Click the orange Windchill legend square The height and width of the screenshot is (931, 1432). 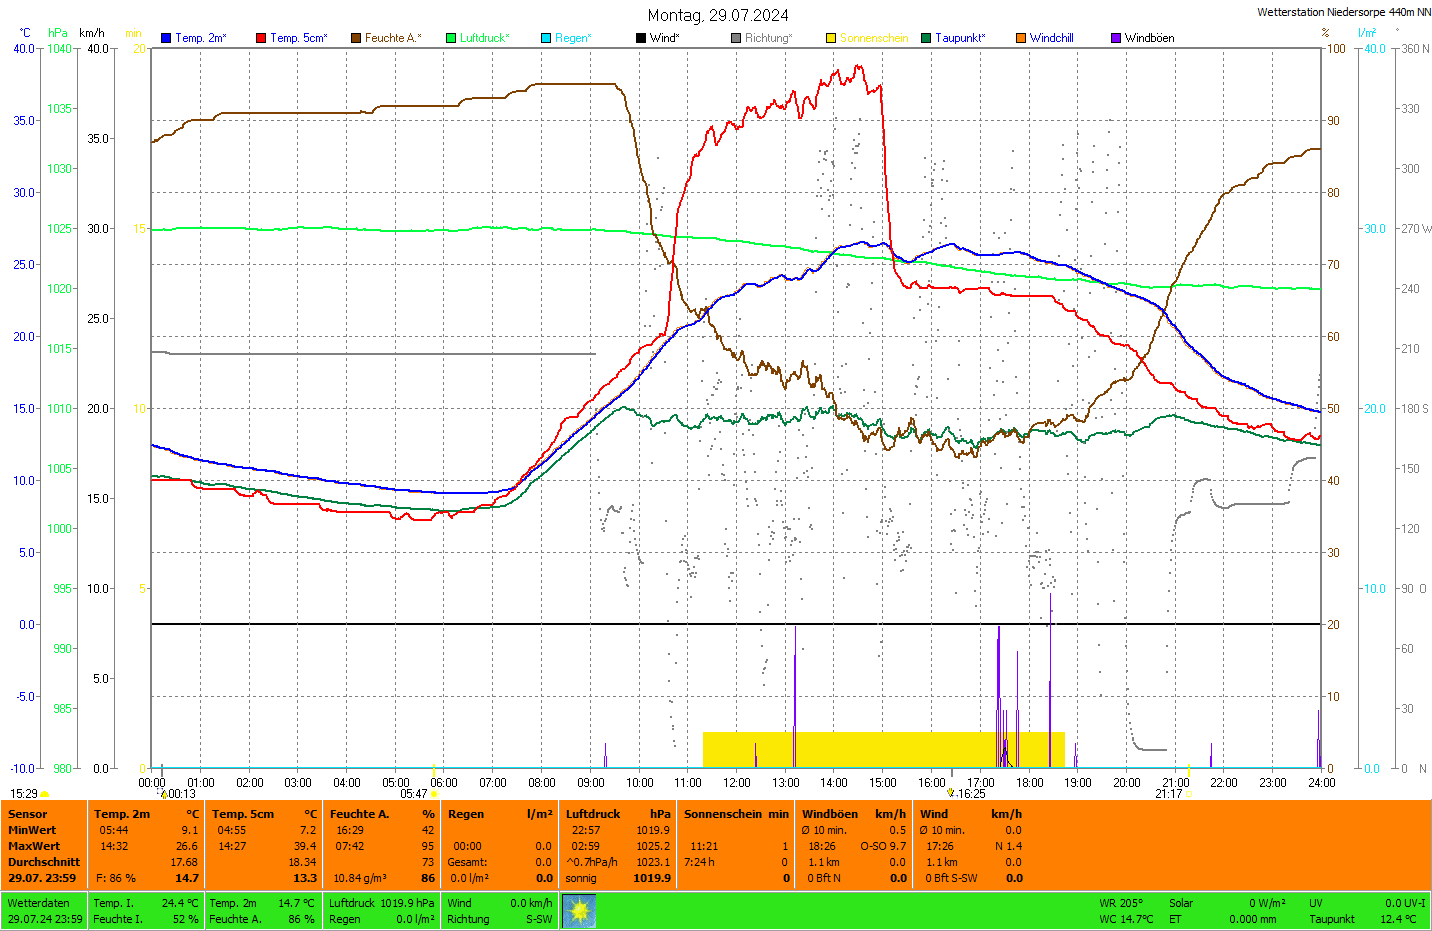click(x=1021, y=38)
